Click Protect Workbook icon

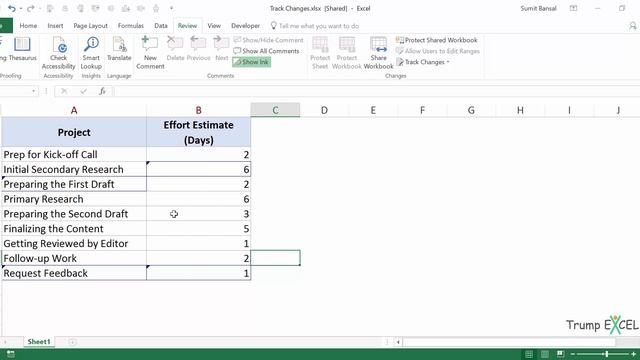click(347, 53)
